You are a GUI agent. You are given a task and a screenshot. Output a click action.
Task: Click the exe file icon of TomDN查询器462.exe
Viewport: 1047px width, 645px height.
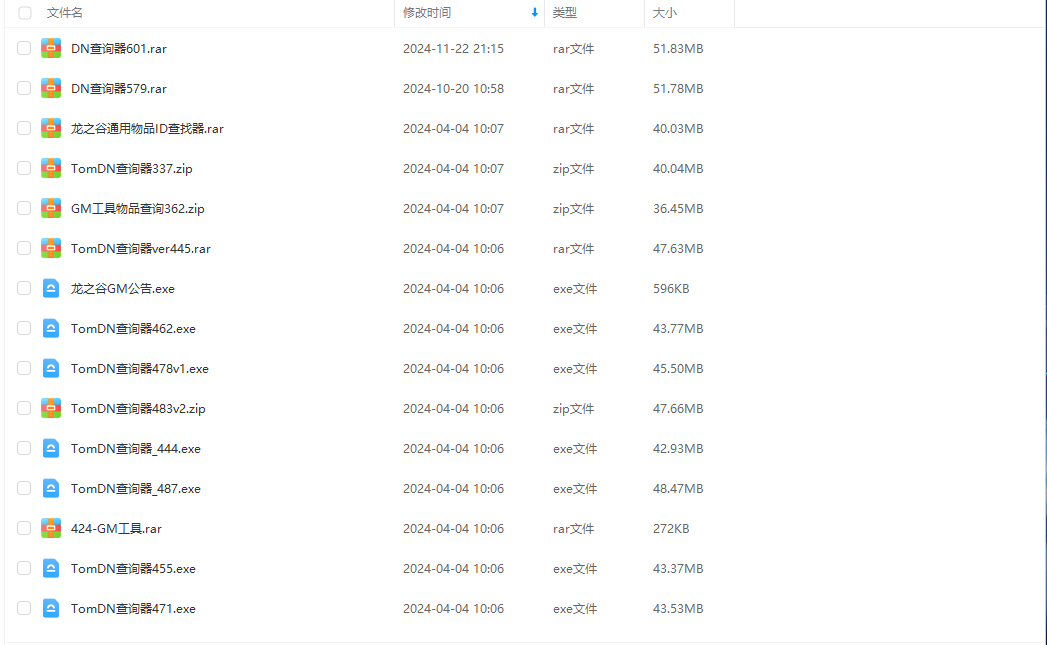point(51,329)
